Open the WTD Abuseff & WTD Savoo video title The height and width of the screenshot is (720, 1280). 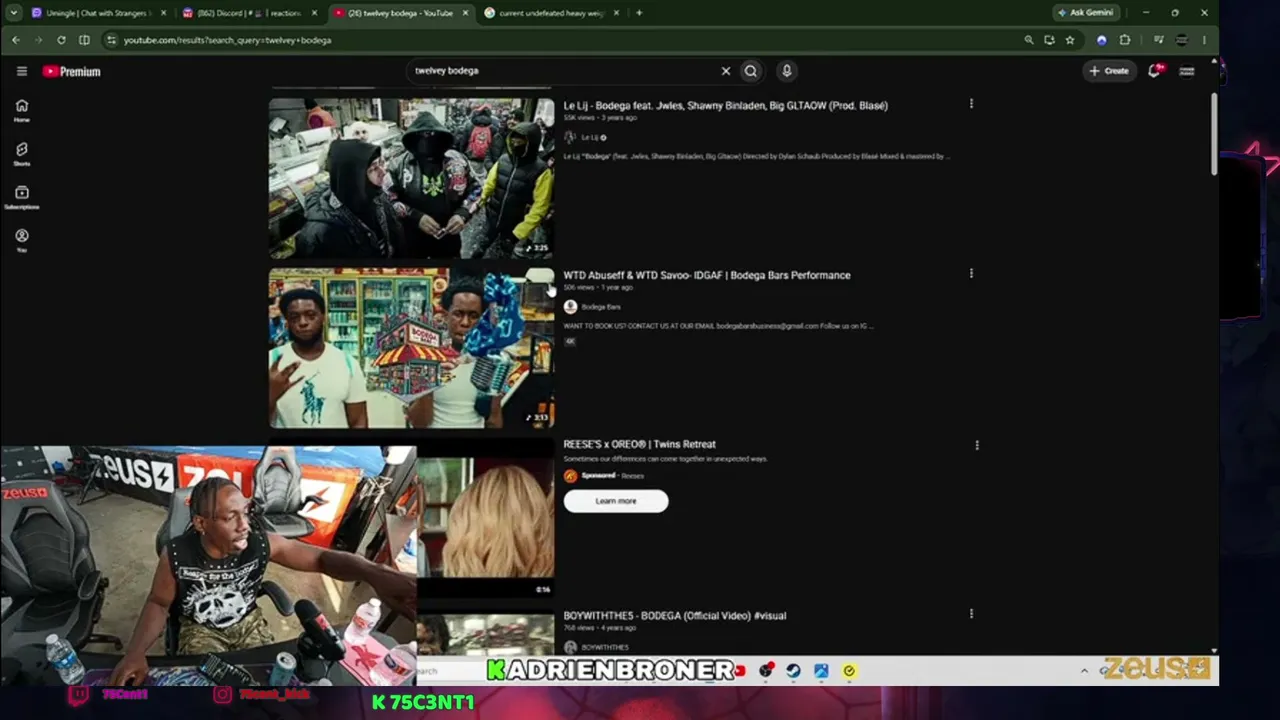coord(707,275)
